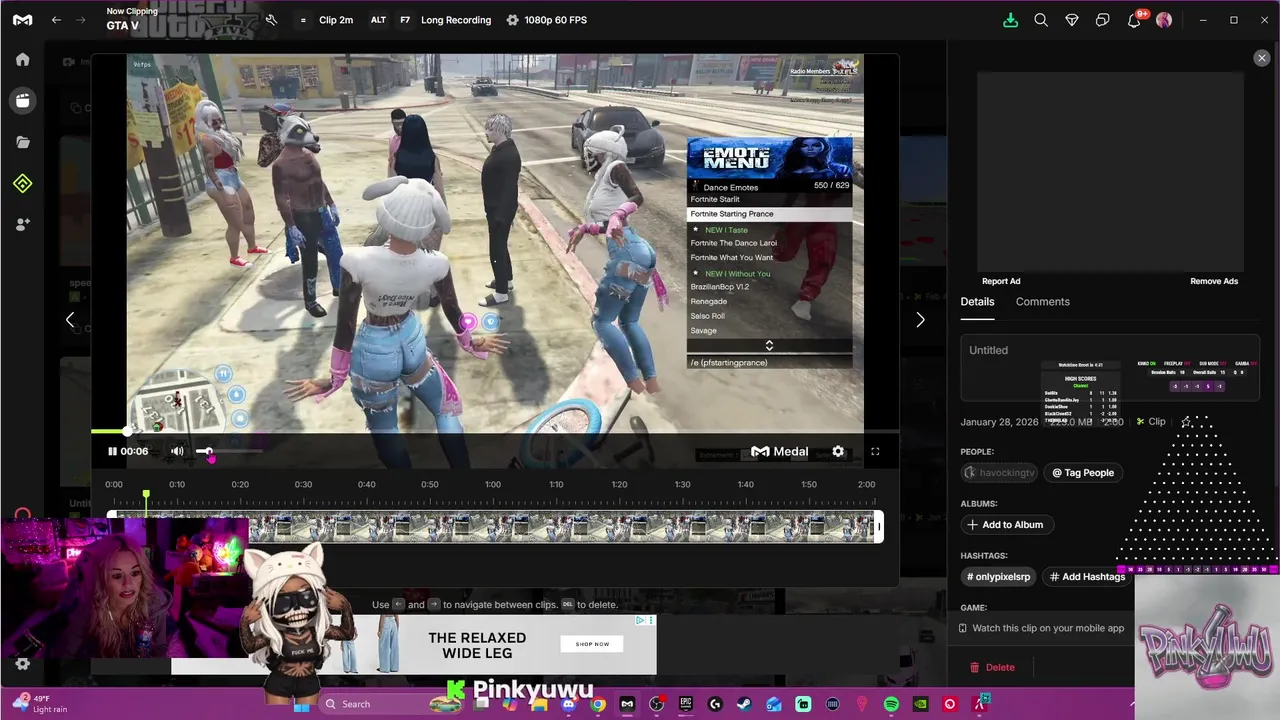The width and height of the screenshot is (1280, 720).
Task: Click the Report Ad link
Action: [1001, 281]
